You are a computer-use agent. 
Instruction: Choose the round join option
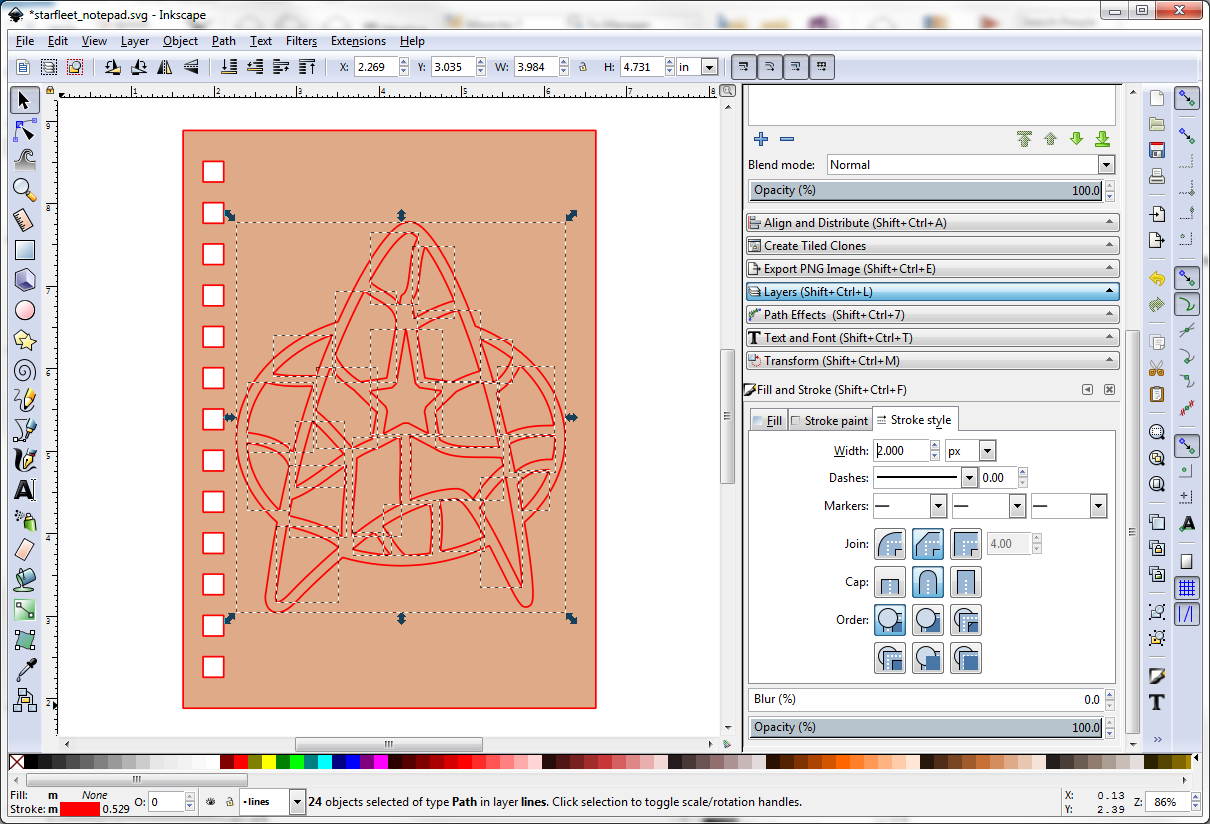pos(890,544)
